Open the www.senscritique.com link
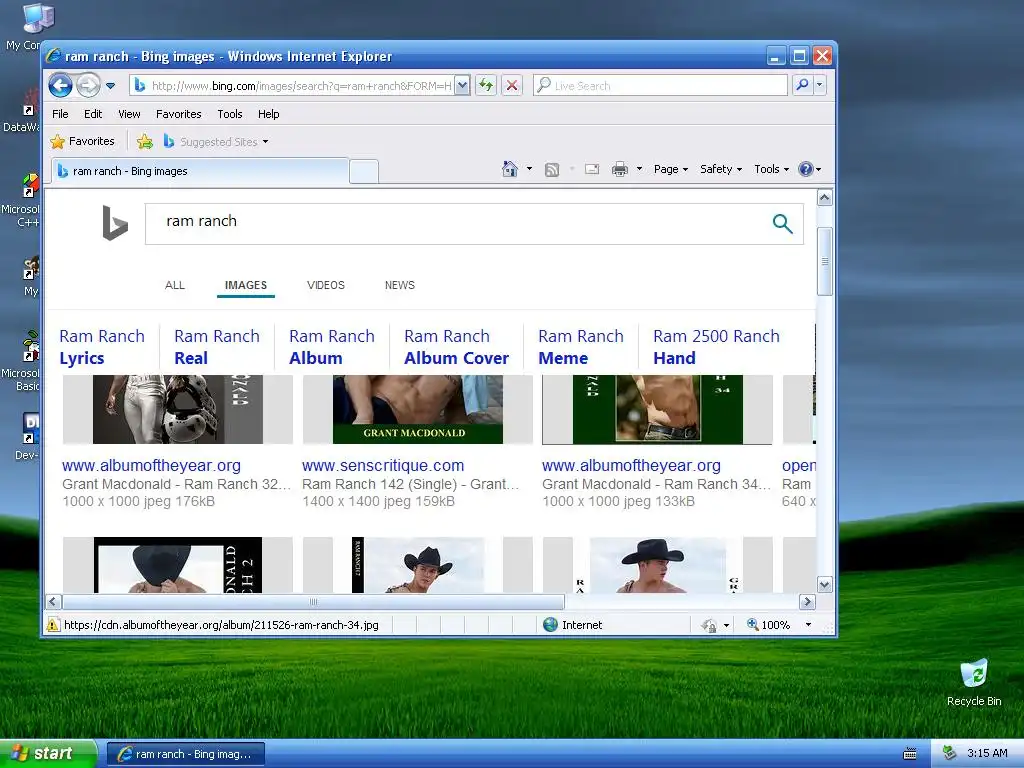Viewport: 1024px width, 768px height. point(383,466)
